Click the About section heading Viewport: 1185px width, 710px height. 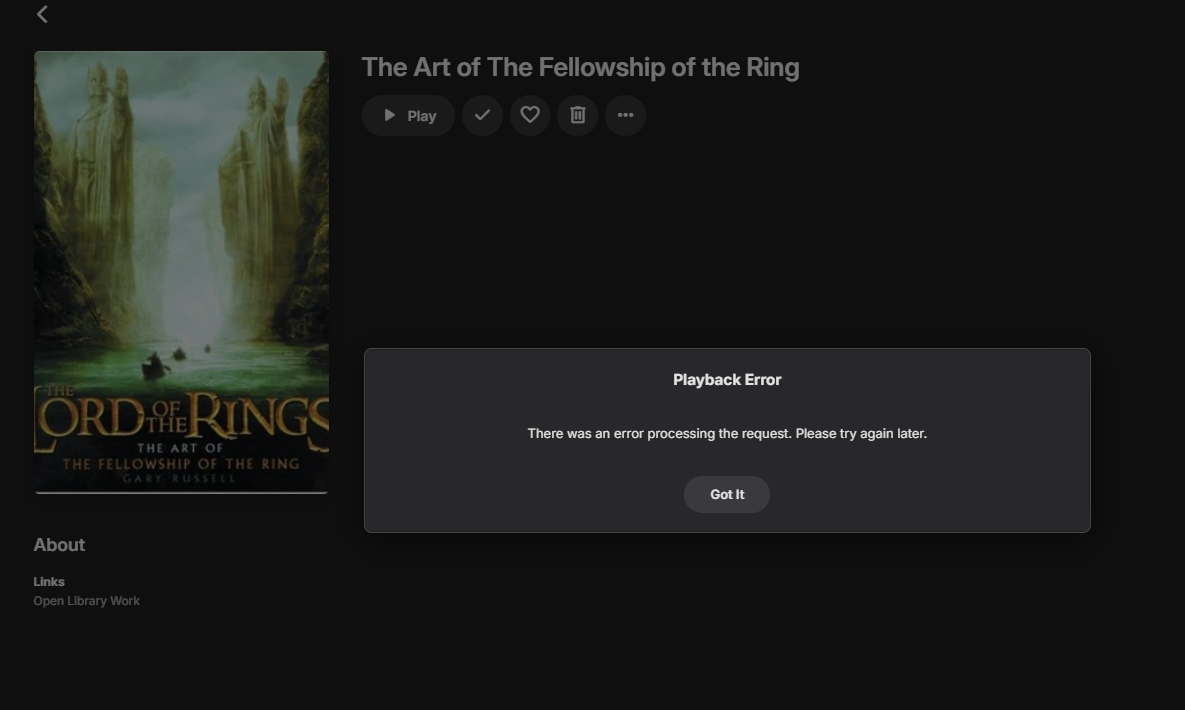(59, 545)
